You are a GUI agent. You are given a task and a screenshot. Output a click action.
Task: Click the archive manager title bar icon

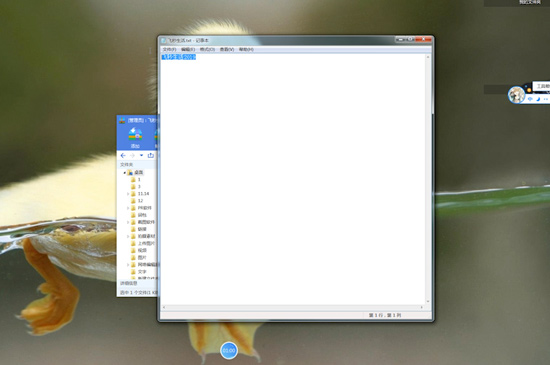tap(122, 121)
